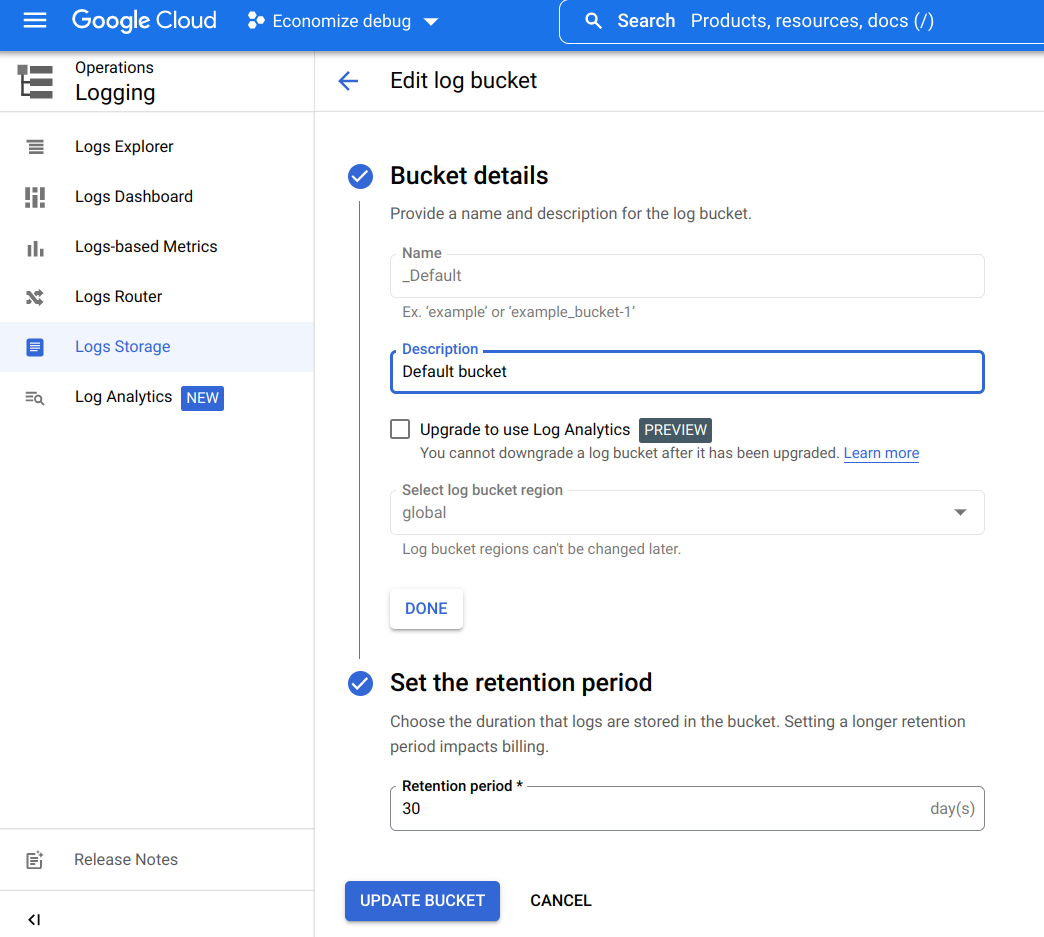Expand the Select log bucket region dropdown
The width and height of the screenshot is (1044, 937).
[x=686, y=512]
